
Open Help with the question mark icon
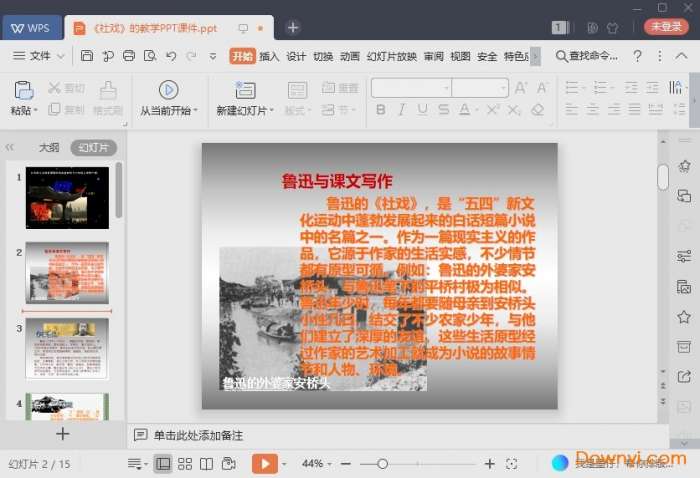click(638, 56)
